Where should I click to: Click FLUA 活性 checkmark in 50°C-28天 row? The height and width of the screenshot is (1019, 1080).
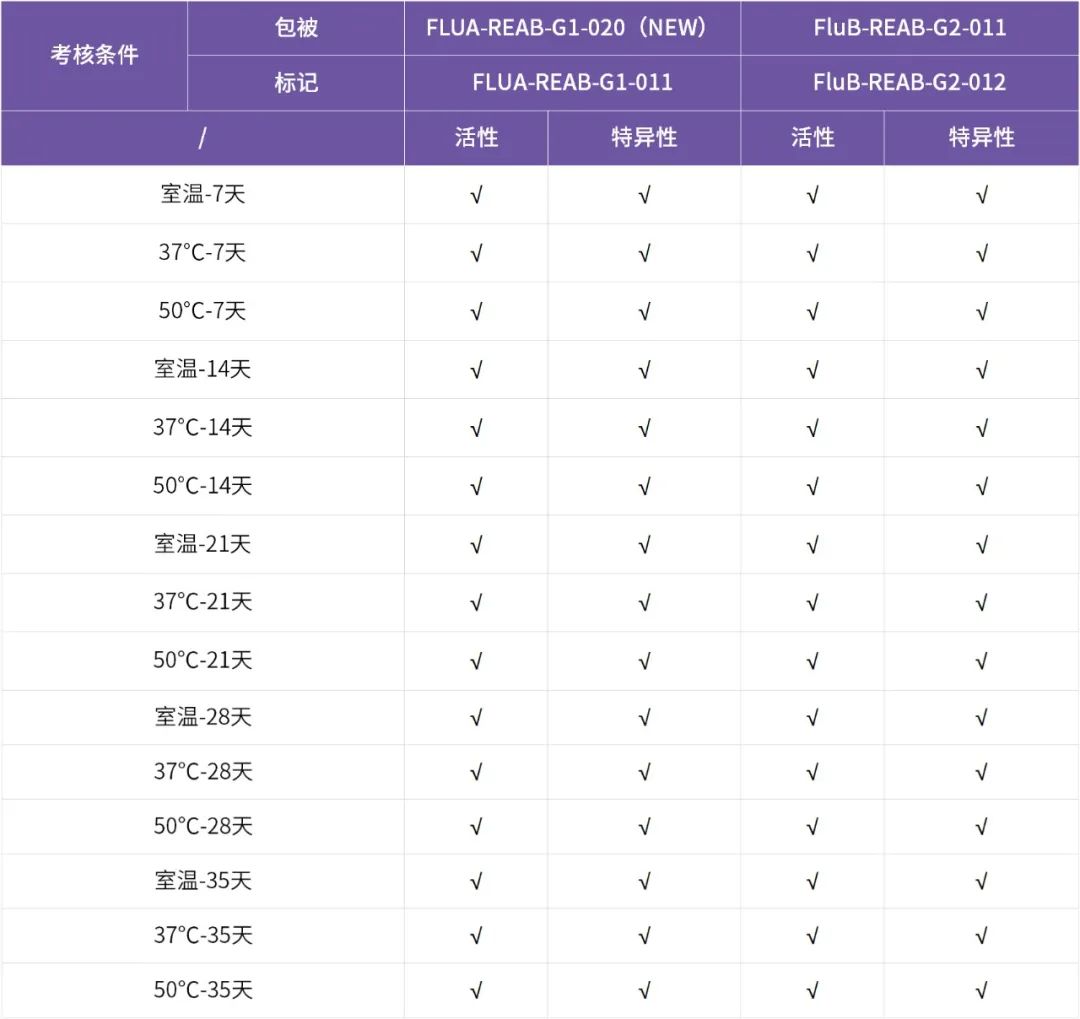(x=476, y=827)
